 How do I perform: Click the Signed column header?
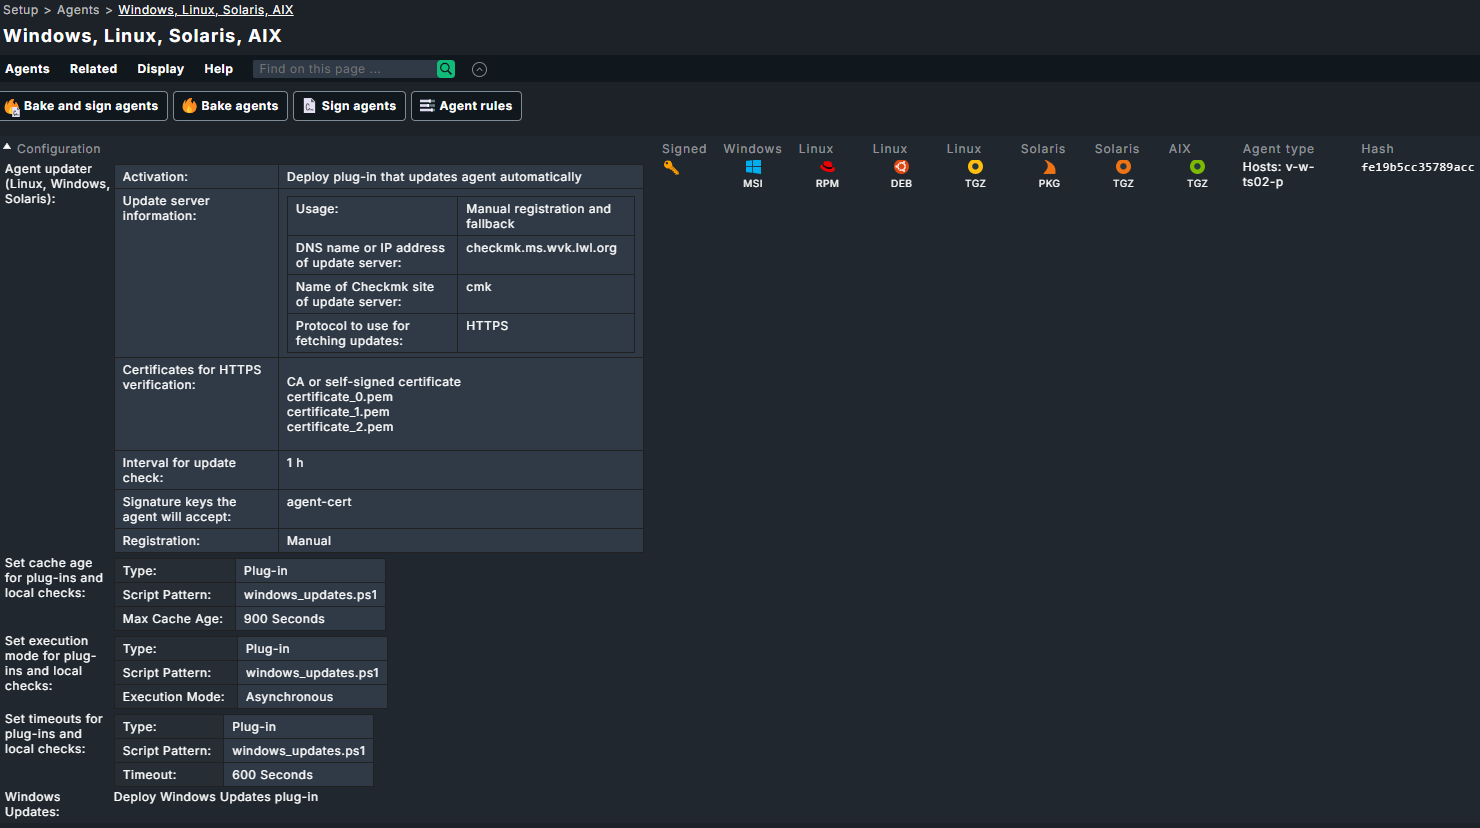(x=684, y=149)
